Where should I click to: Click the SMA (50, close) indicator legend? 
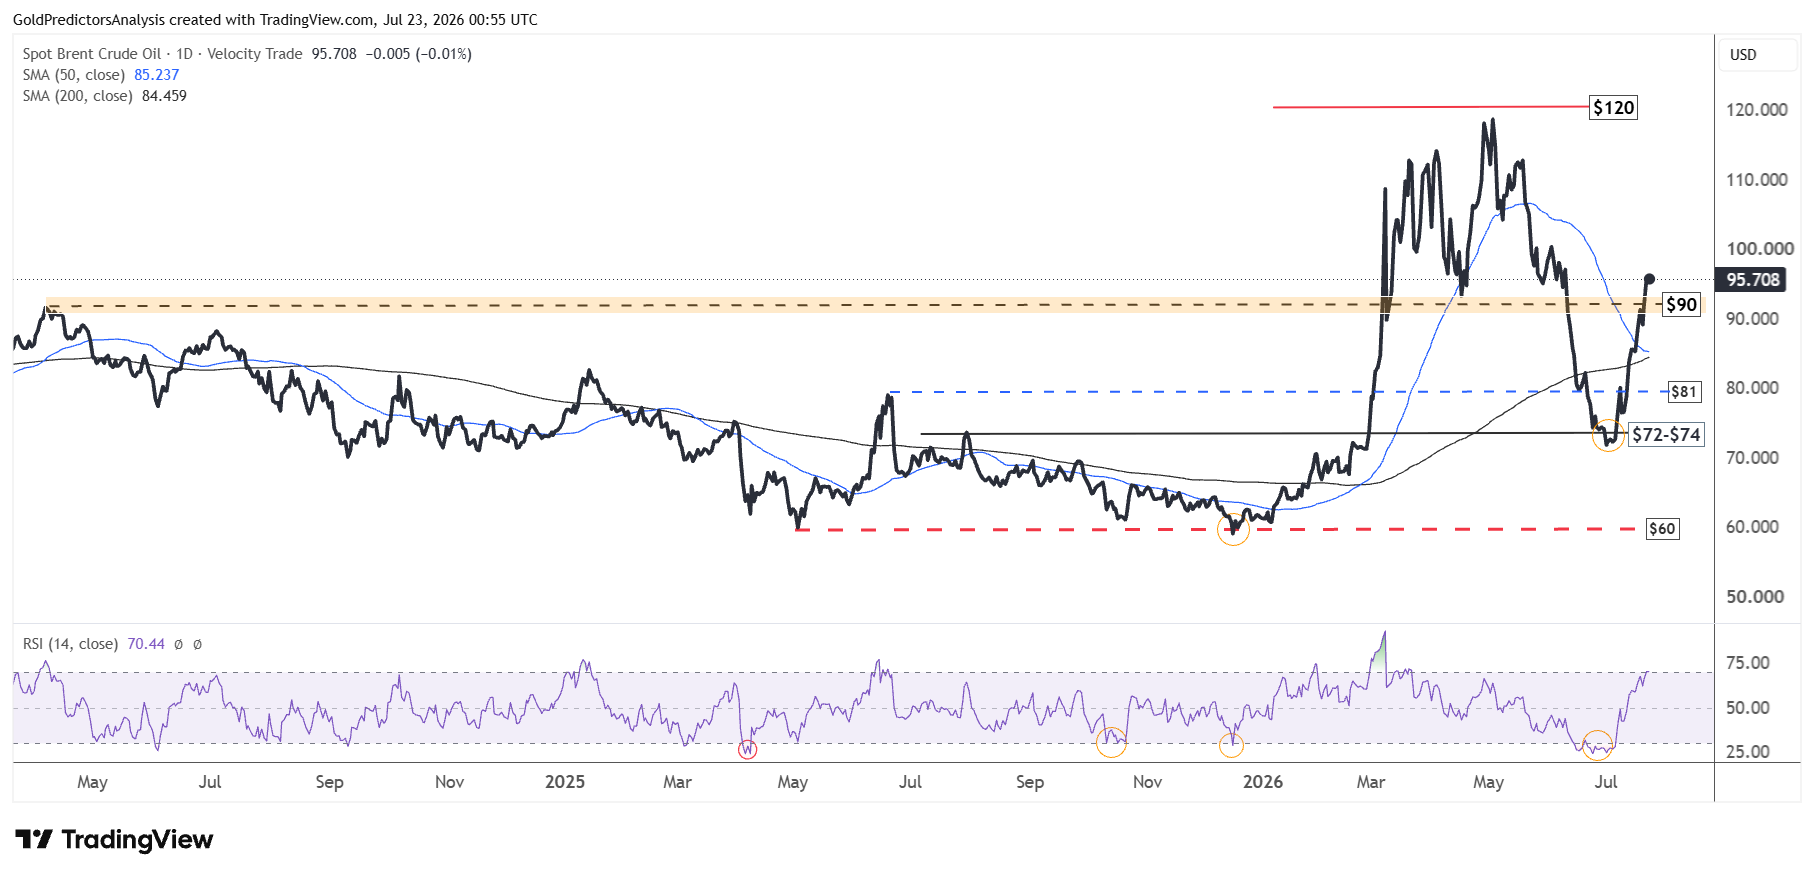tap(74, 75)
